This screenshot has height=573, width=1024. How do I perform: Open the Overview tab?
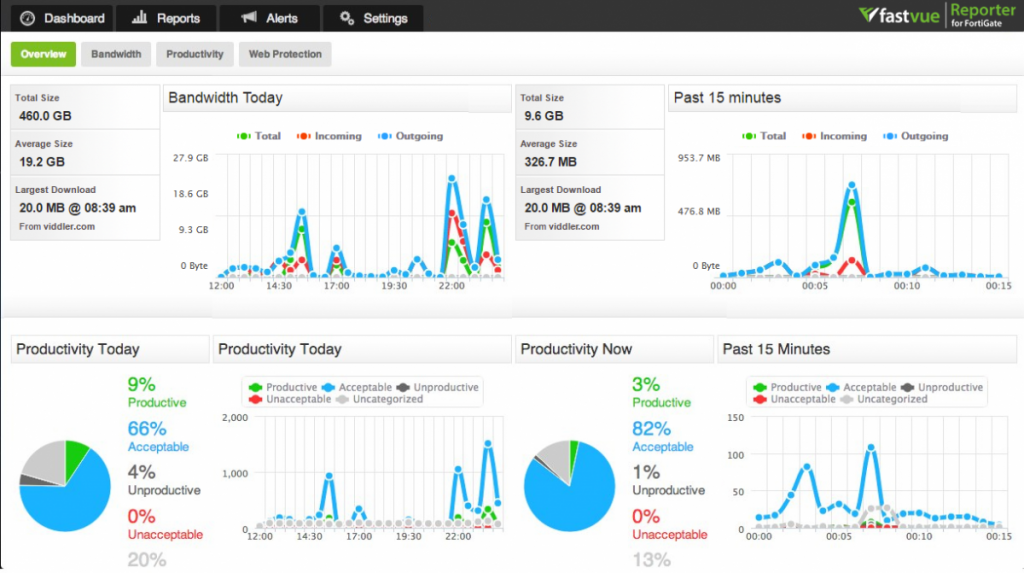coord(43,54)
